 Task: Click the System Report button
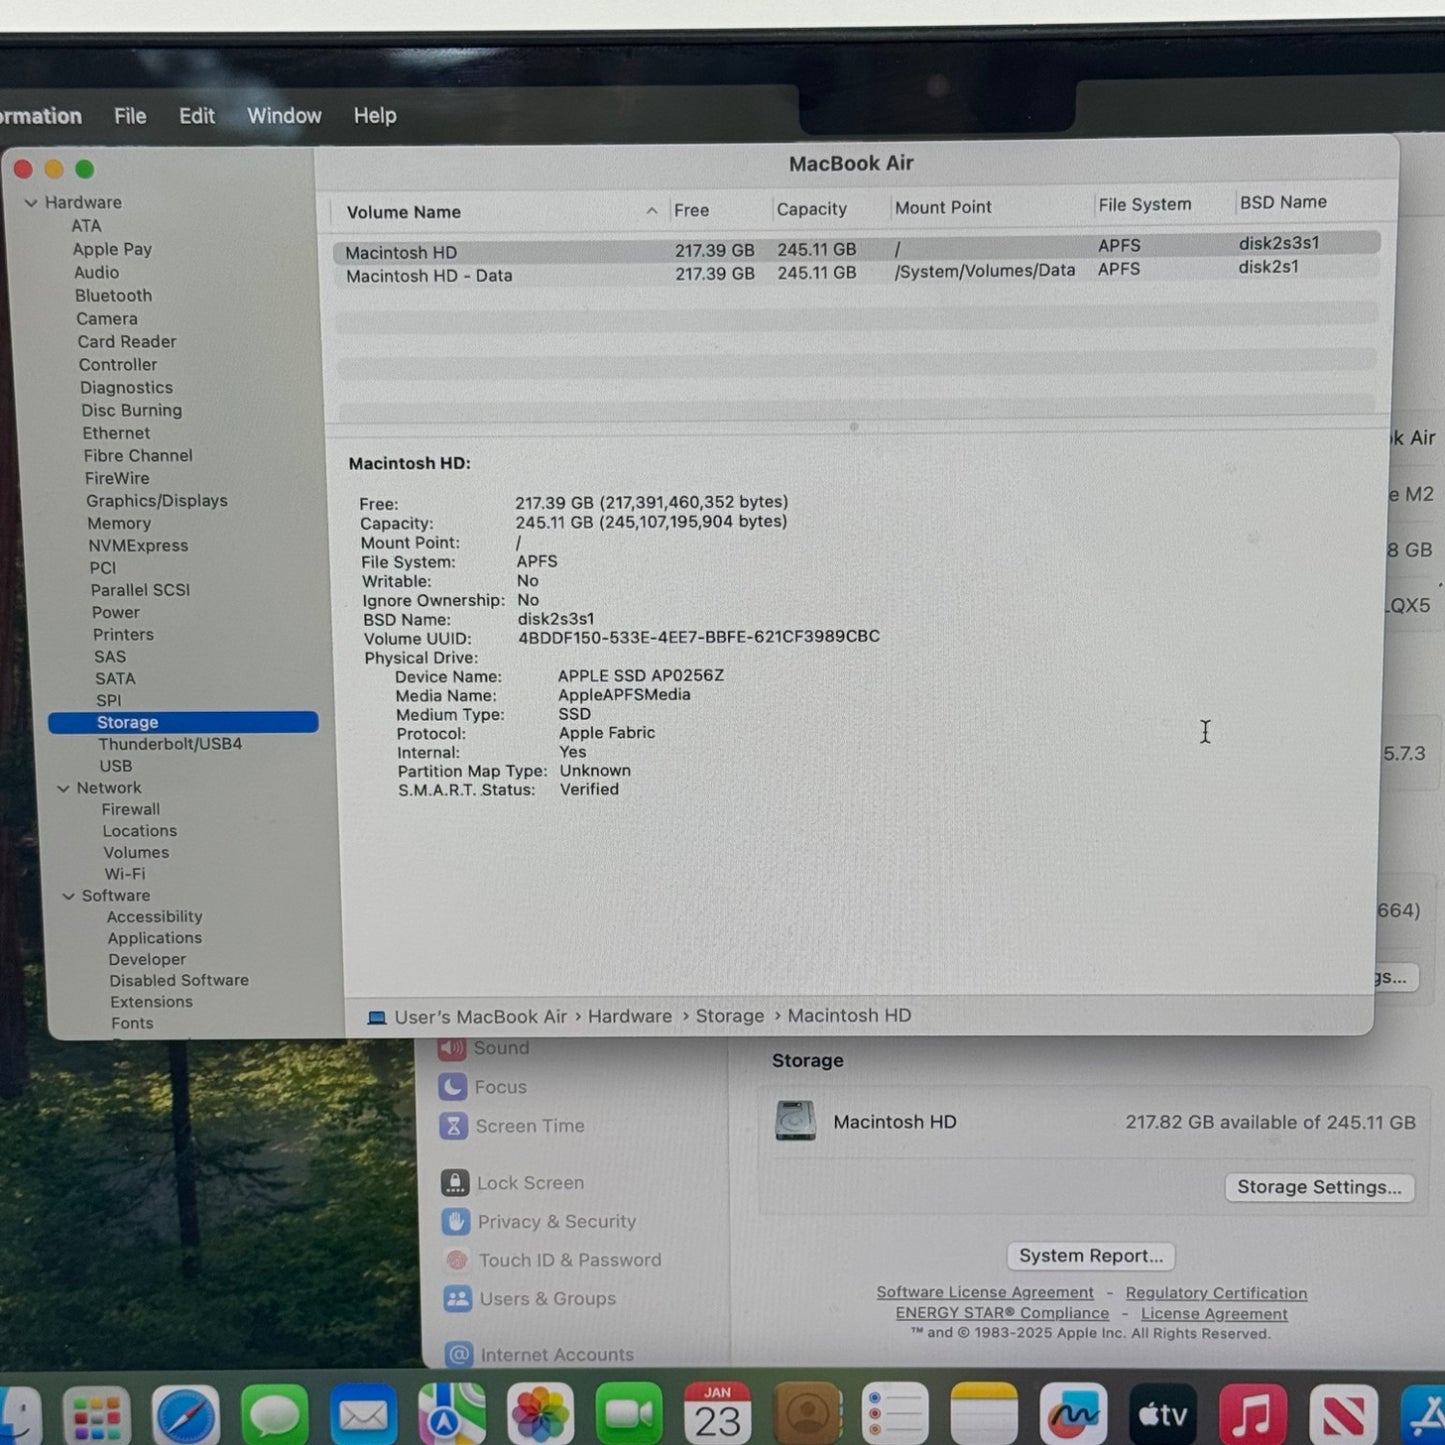pos(1090,1256)
